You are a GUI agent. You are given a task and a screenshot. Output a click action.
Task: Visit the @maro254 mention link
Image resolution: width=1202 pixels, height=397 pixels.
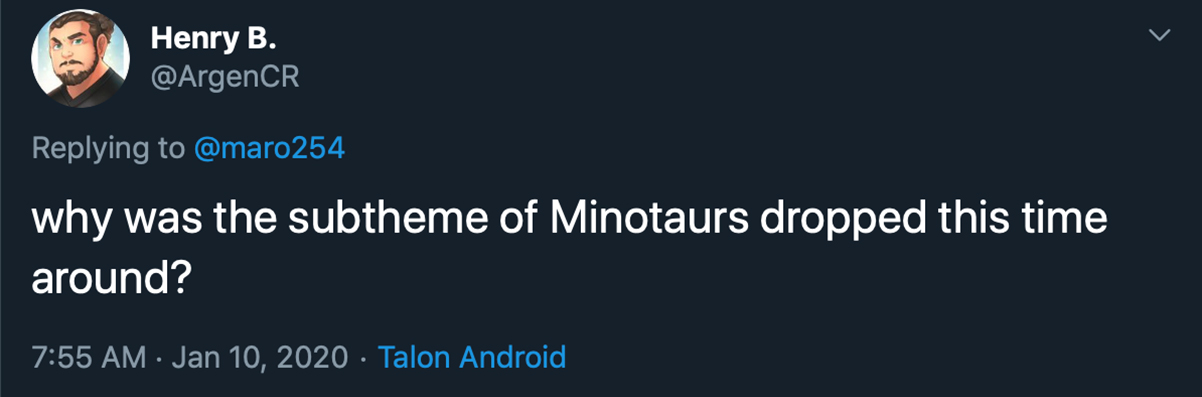pos(269,148)
